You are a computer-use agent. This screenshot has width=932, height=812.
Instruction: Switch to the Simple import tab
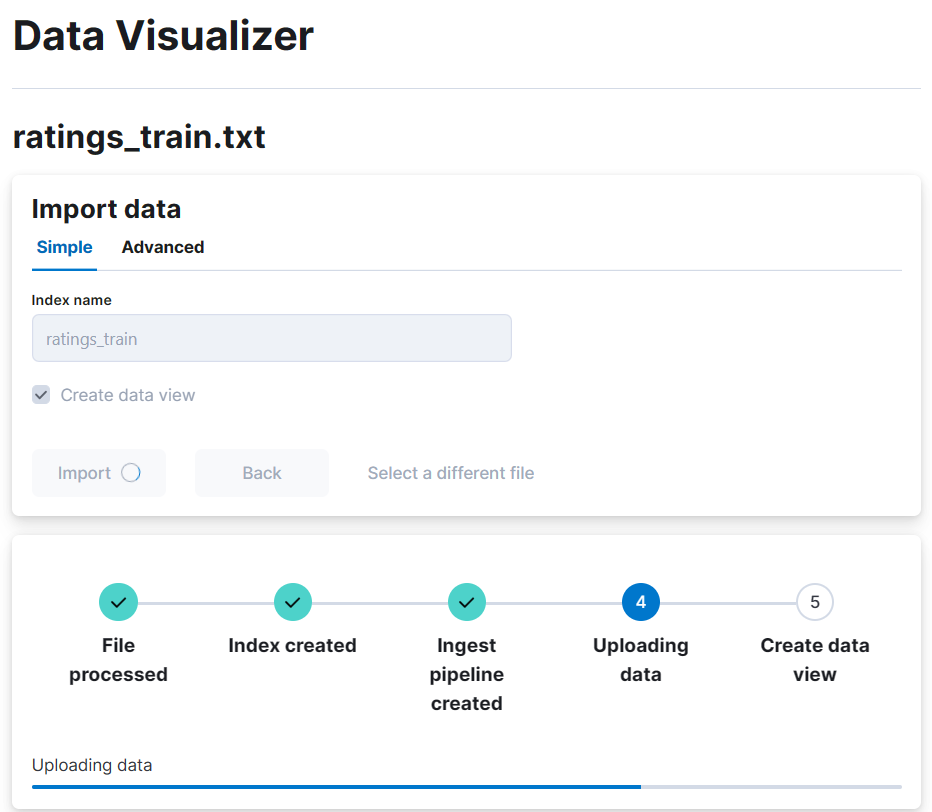coord(64,247)
